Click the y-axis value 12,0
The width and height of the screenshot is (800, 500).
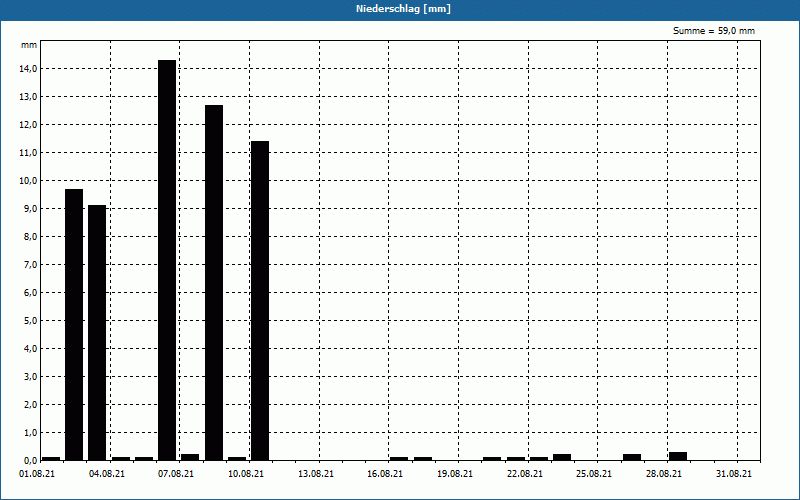(x=28, y=125)
